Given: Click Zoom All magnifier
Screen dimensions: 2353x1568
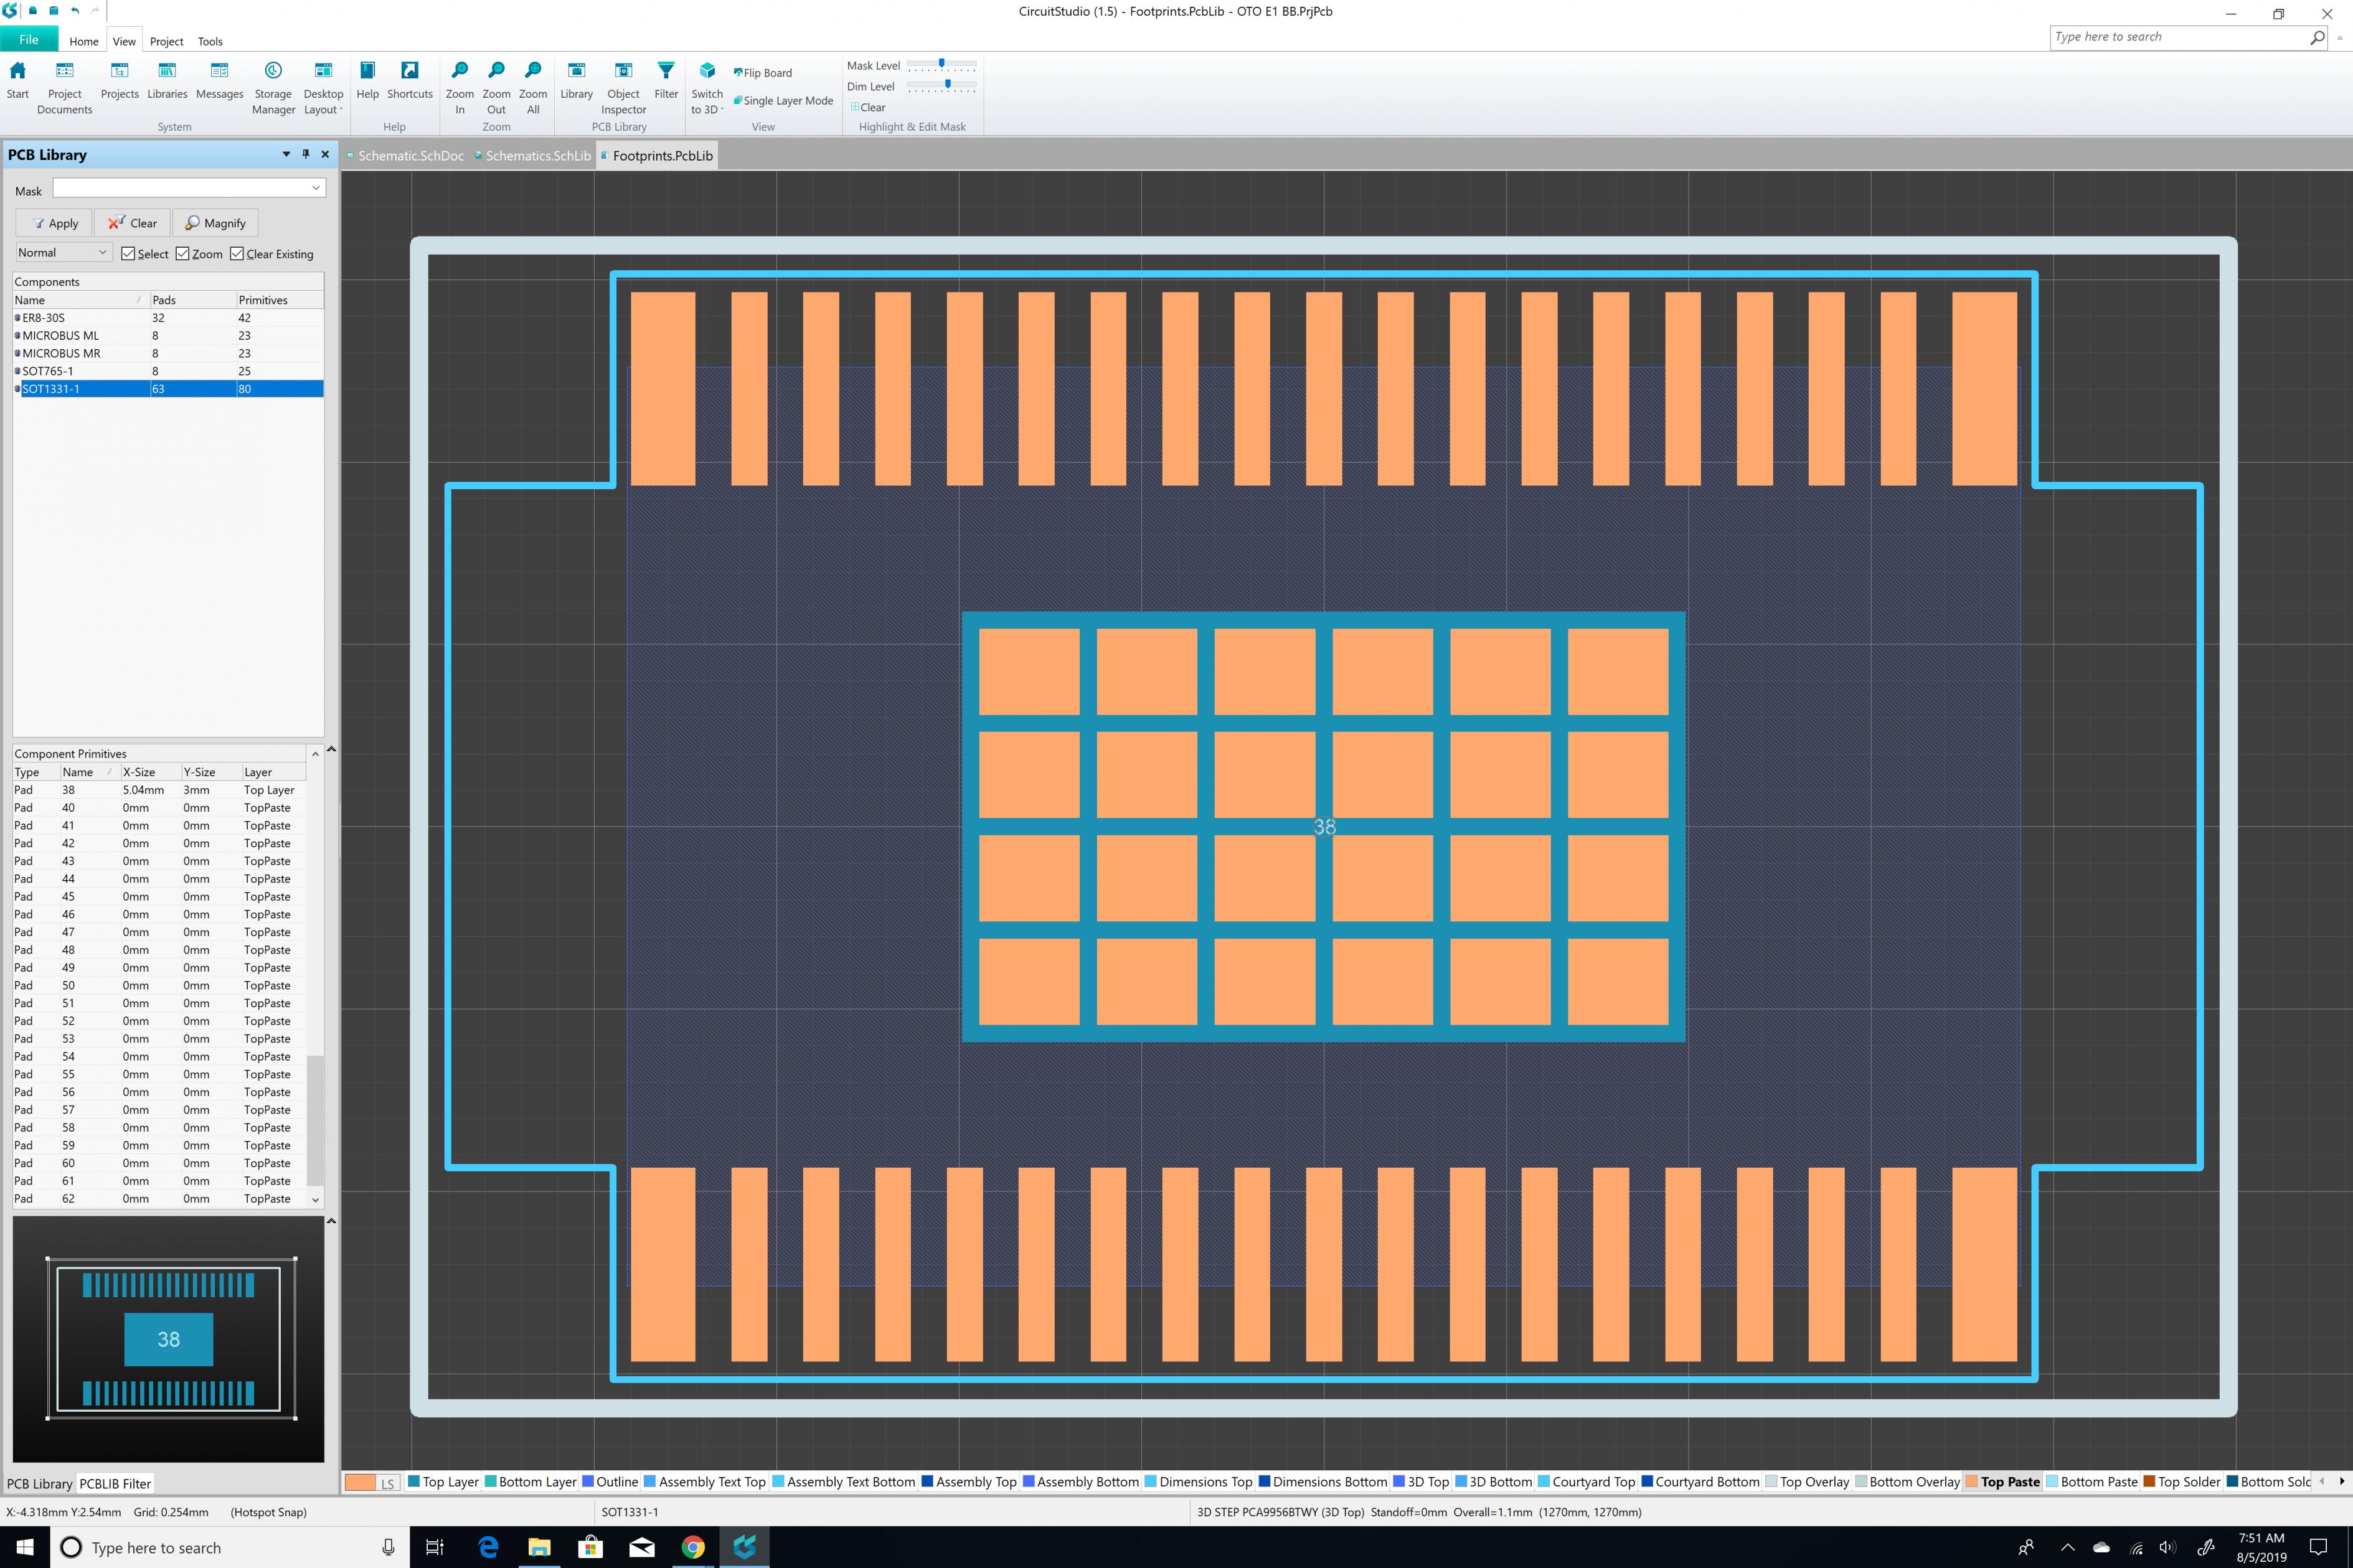Looking at the screenshot, I should 533,88.
